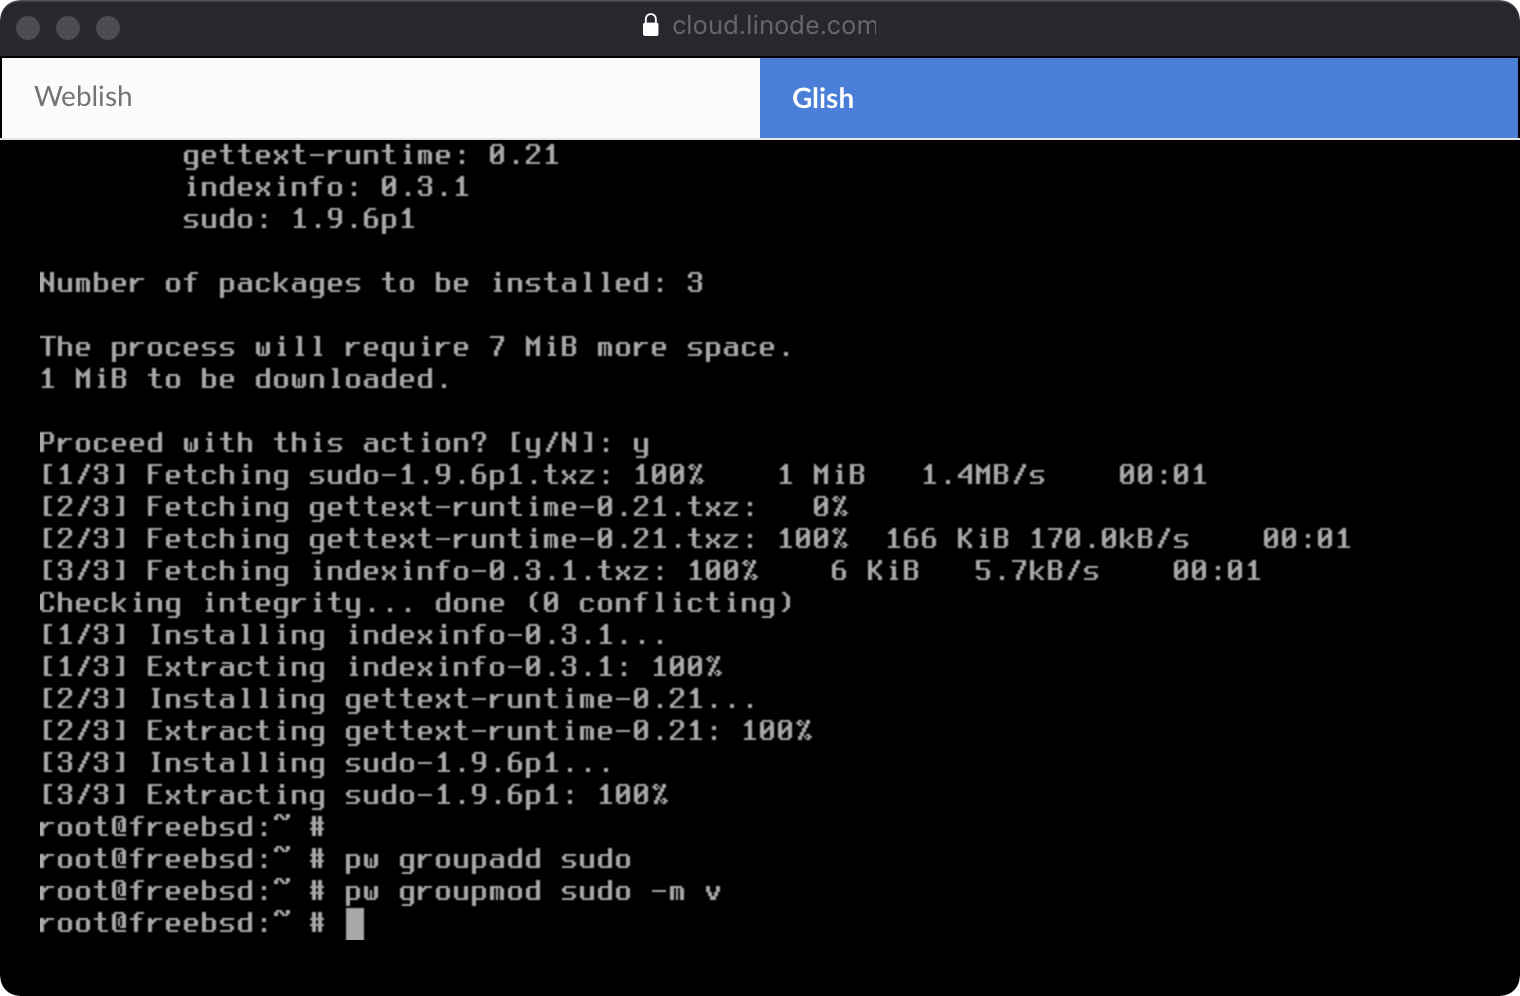Switch to the Weblish tab
Screen dimensions: 1520x996
pyautogui.click(x=380, y=97)
